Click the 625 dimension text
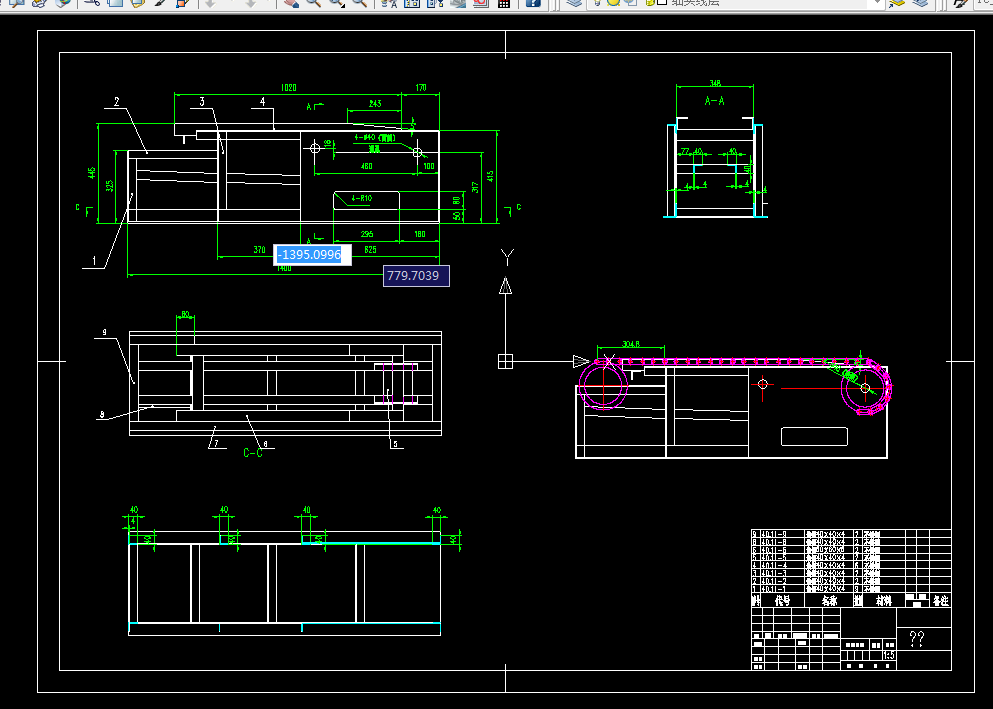The image size is (993, 709). tap(370, 249)
